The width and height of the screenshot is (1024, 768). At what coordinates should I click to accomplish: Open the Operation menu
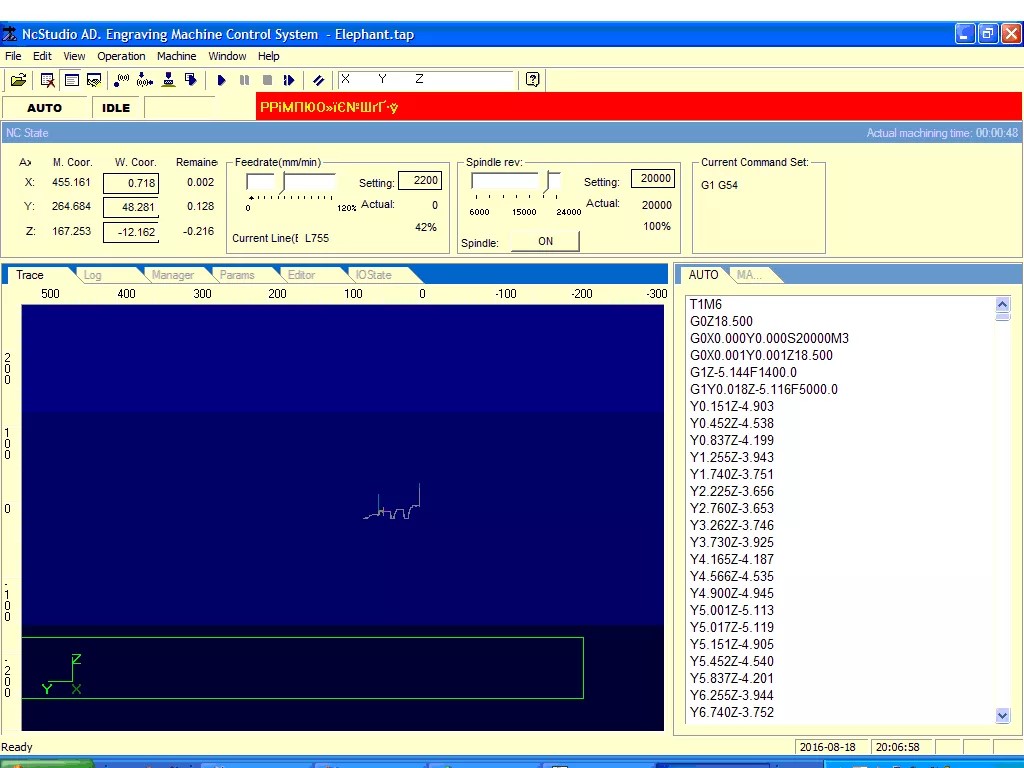(121, 56)
